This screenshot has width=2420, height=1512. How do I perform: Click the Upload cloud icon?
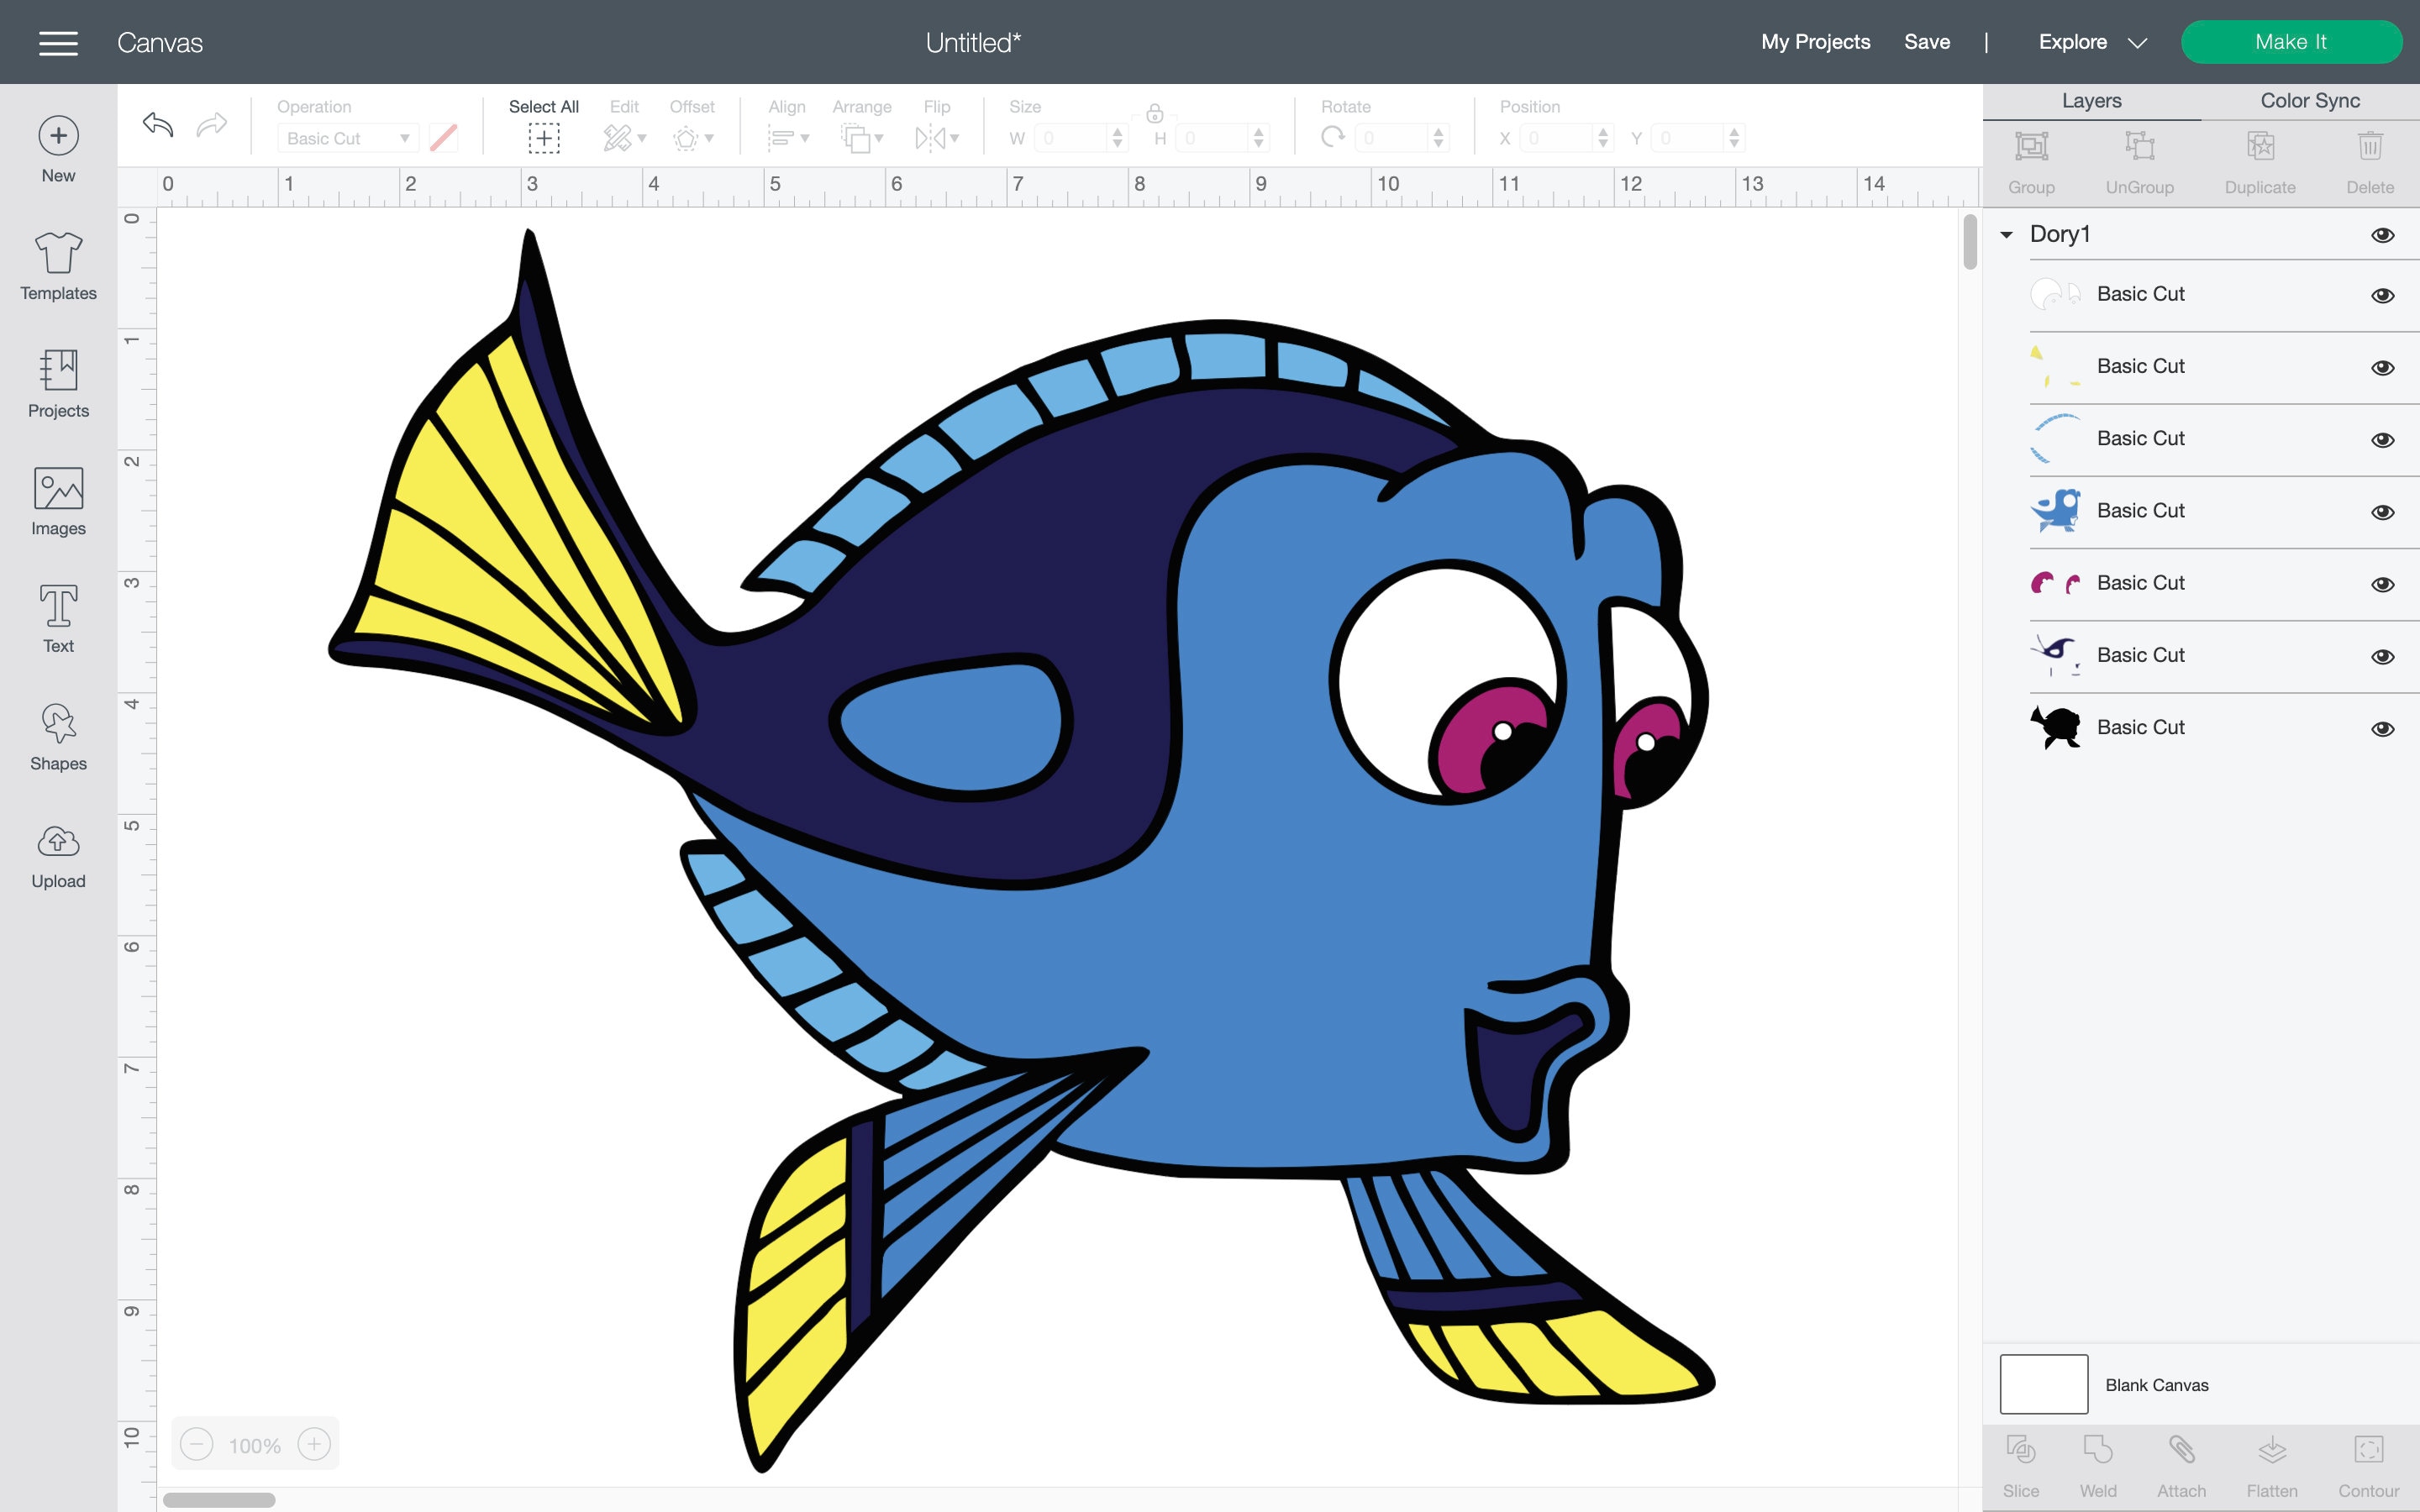[58, 842]
